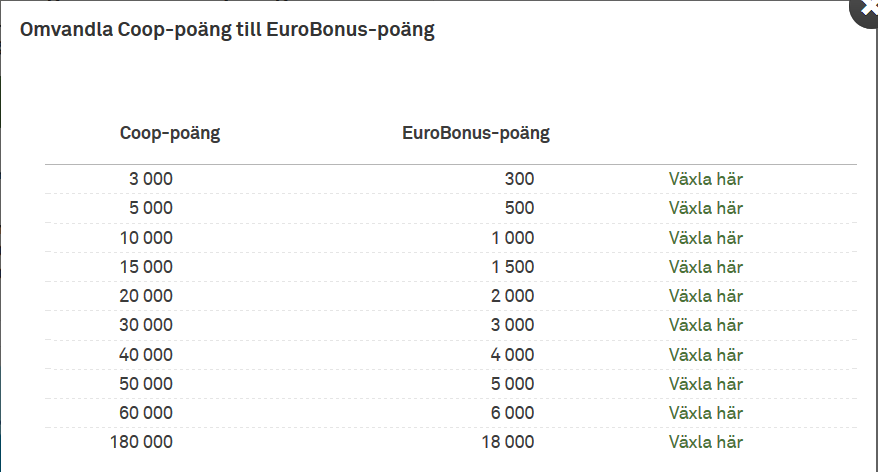
Task: Click Växla här for 40 000 Coop-poäng
Action: tap(705, 355)
